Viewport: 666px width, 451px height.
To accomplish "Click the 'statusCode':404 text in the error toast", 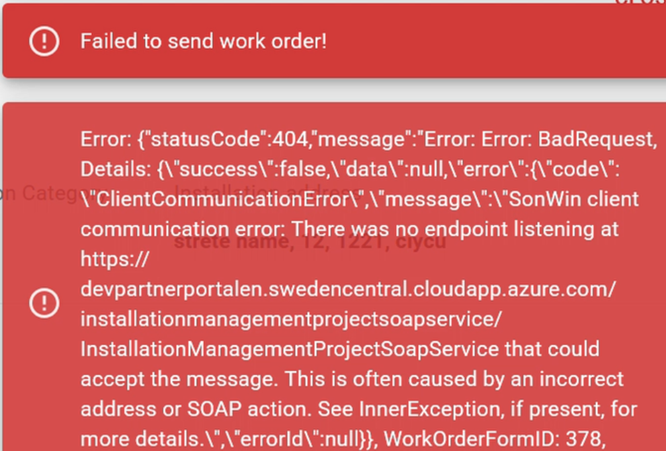I will pyautogui.click(x=223, y=139).
